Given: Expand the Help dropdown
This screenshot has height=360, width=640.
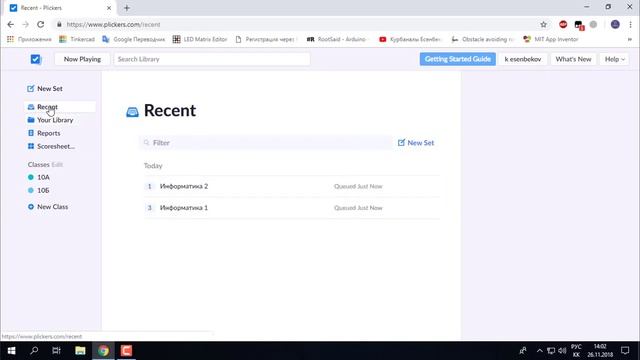Looking at the screenshot, I should pyautogui.click(x=614, y=59).
